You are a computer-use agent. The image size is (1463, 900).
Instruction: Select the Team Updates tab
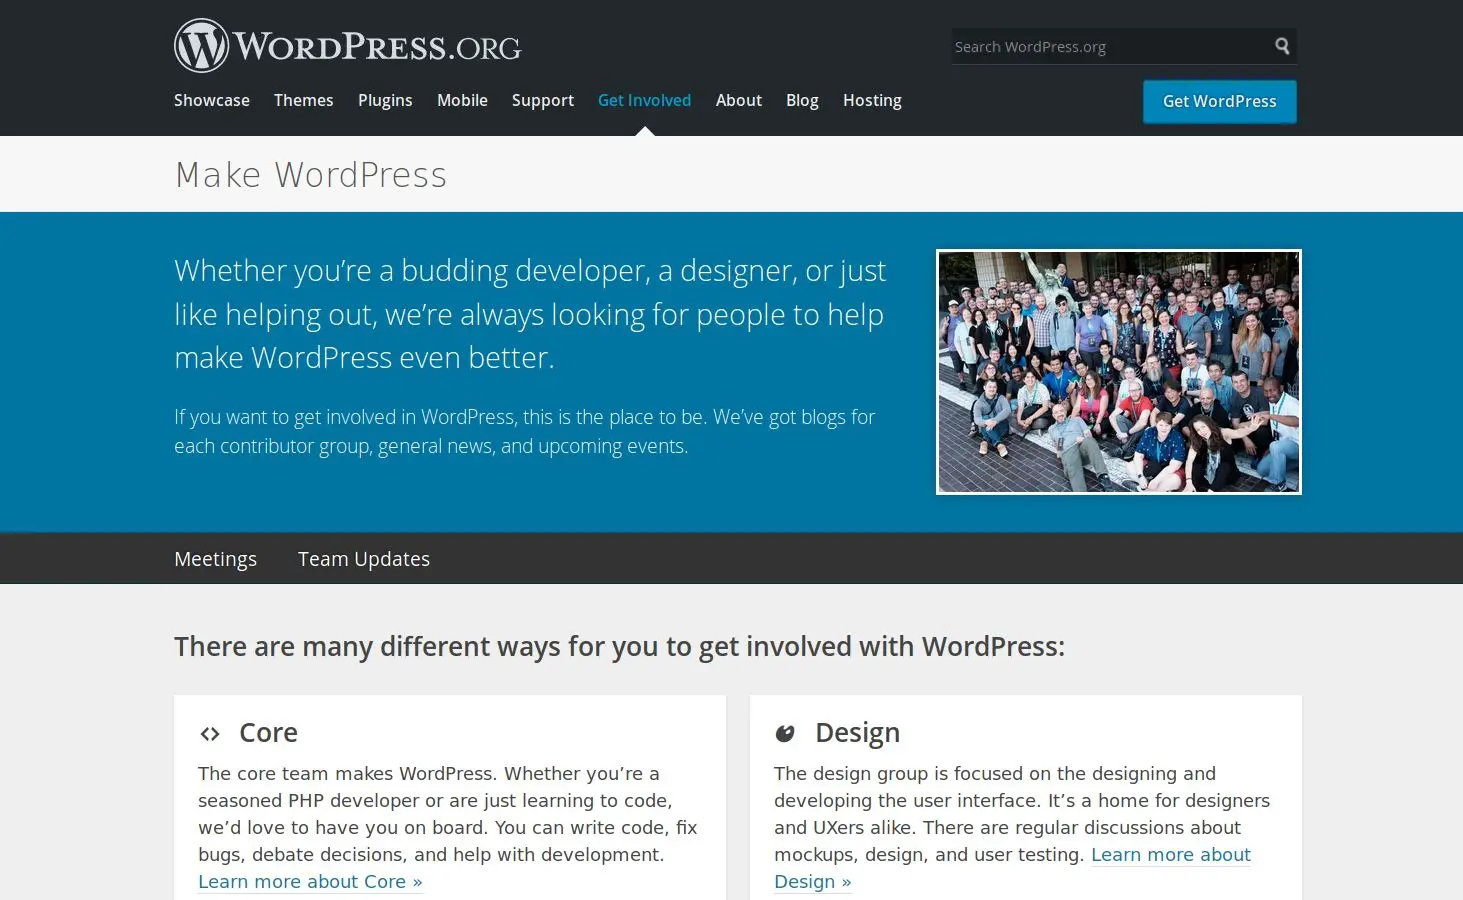(x=363, y=558)
